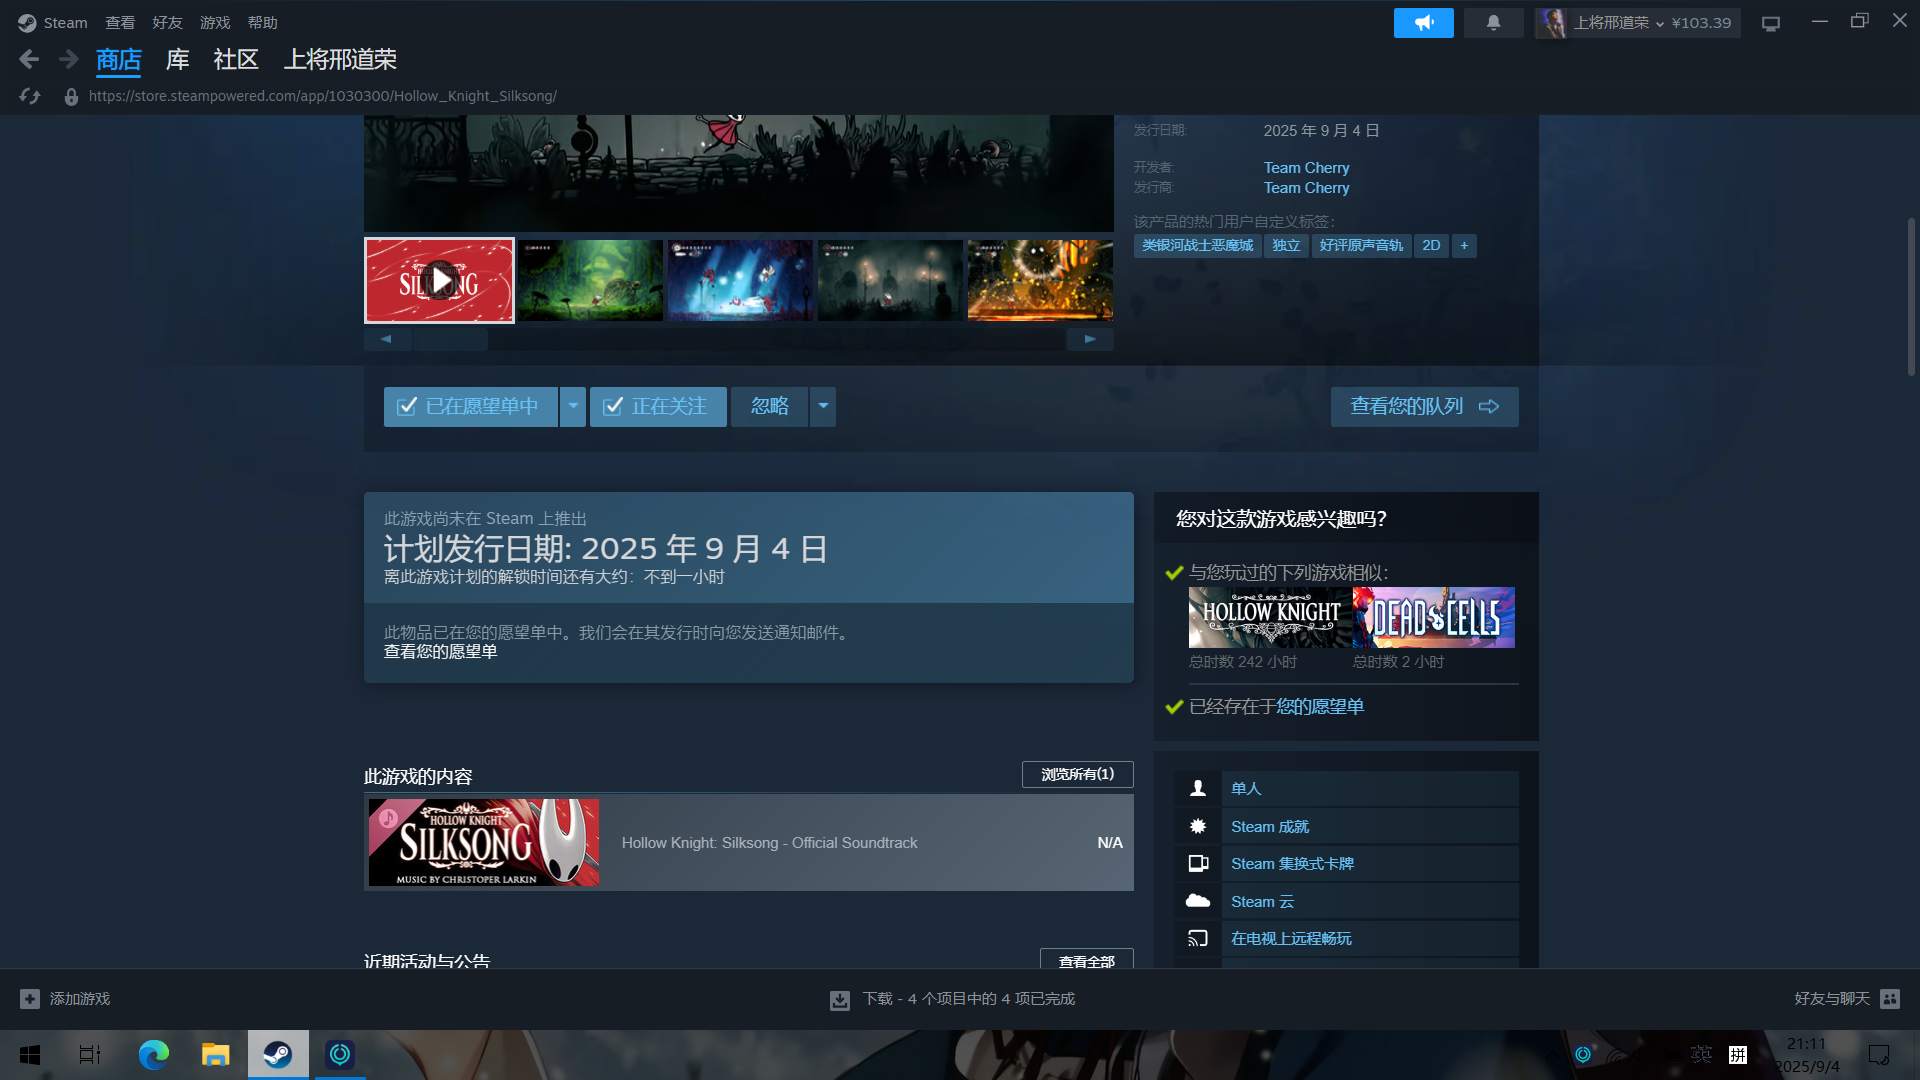Screen dimensions: 1920x1080
Task: Select the green forest screenshot thumbnail
Action: (x=590, y=281)
